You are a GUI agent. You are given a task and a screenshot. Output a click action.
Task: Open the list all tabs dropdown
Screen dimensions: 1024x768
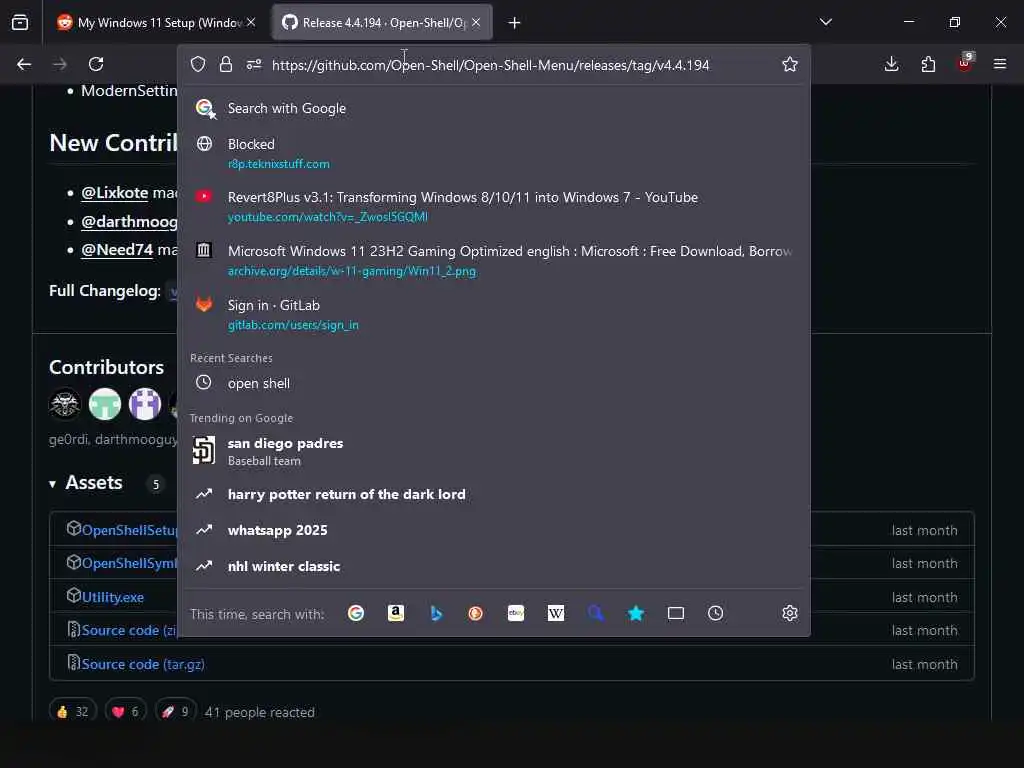(x=825, y=22)
